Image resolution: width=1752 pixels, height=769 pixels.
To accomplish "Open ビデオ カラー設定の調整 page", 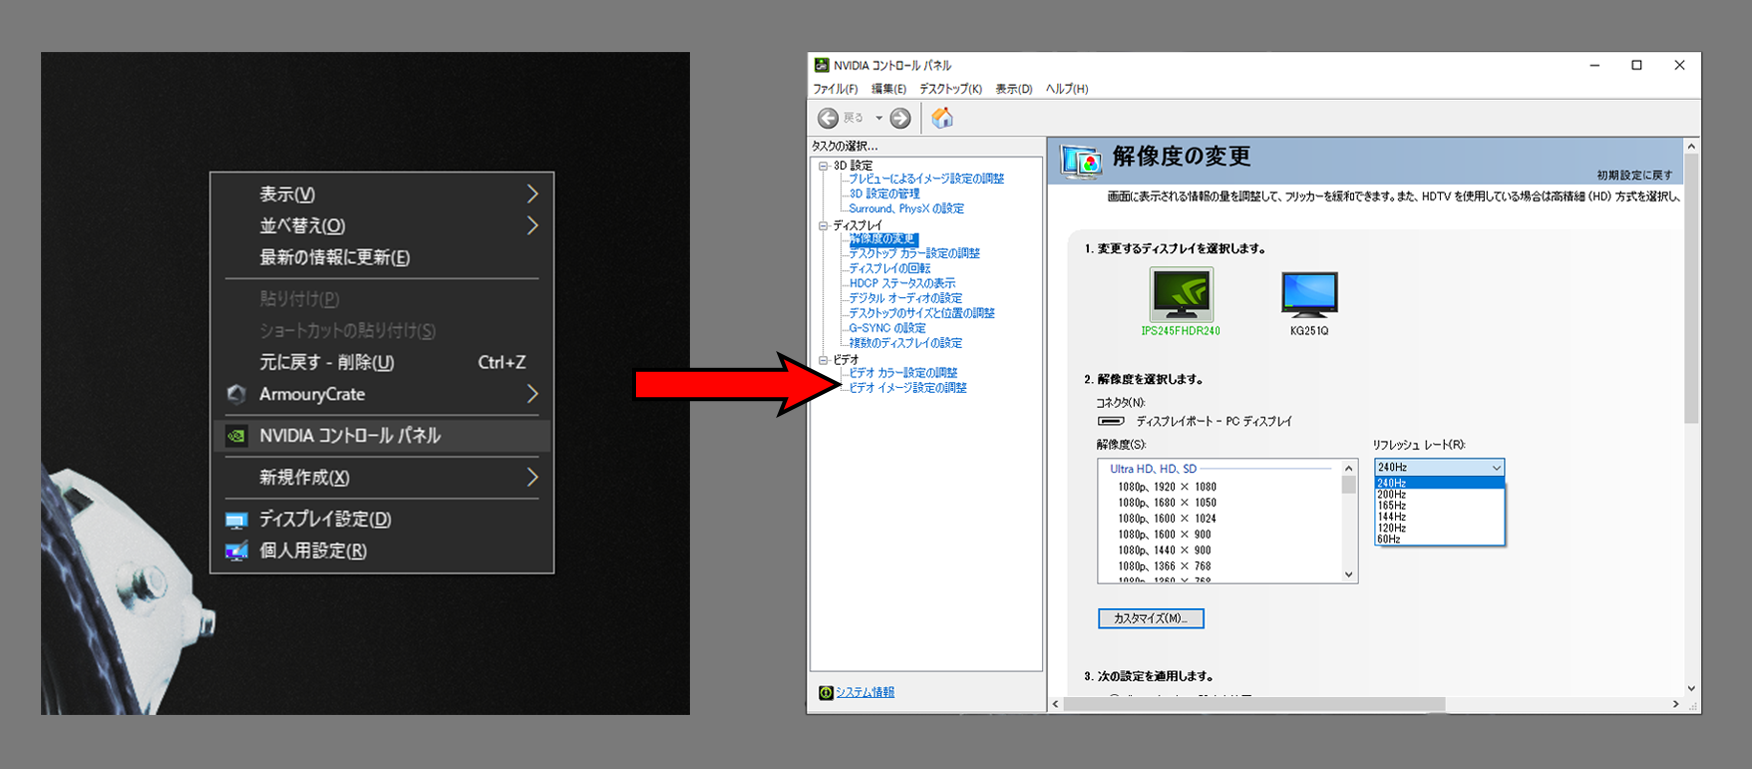I will (x=903, y=373).
